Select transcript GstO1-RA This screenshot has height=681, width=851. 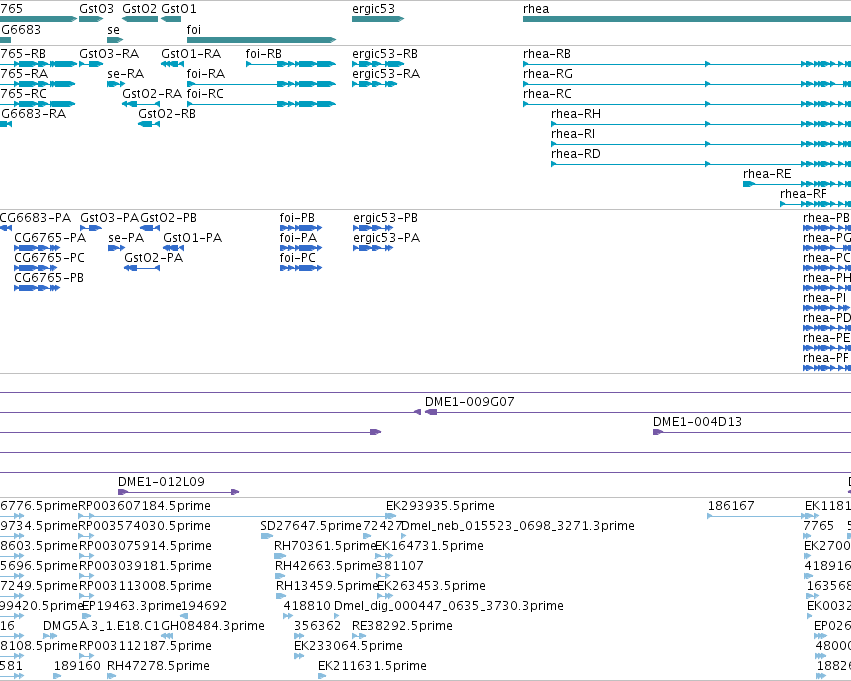click(x=172, y=64)
